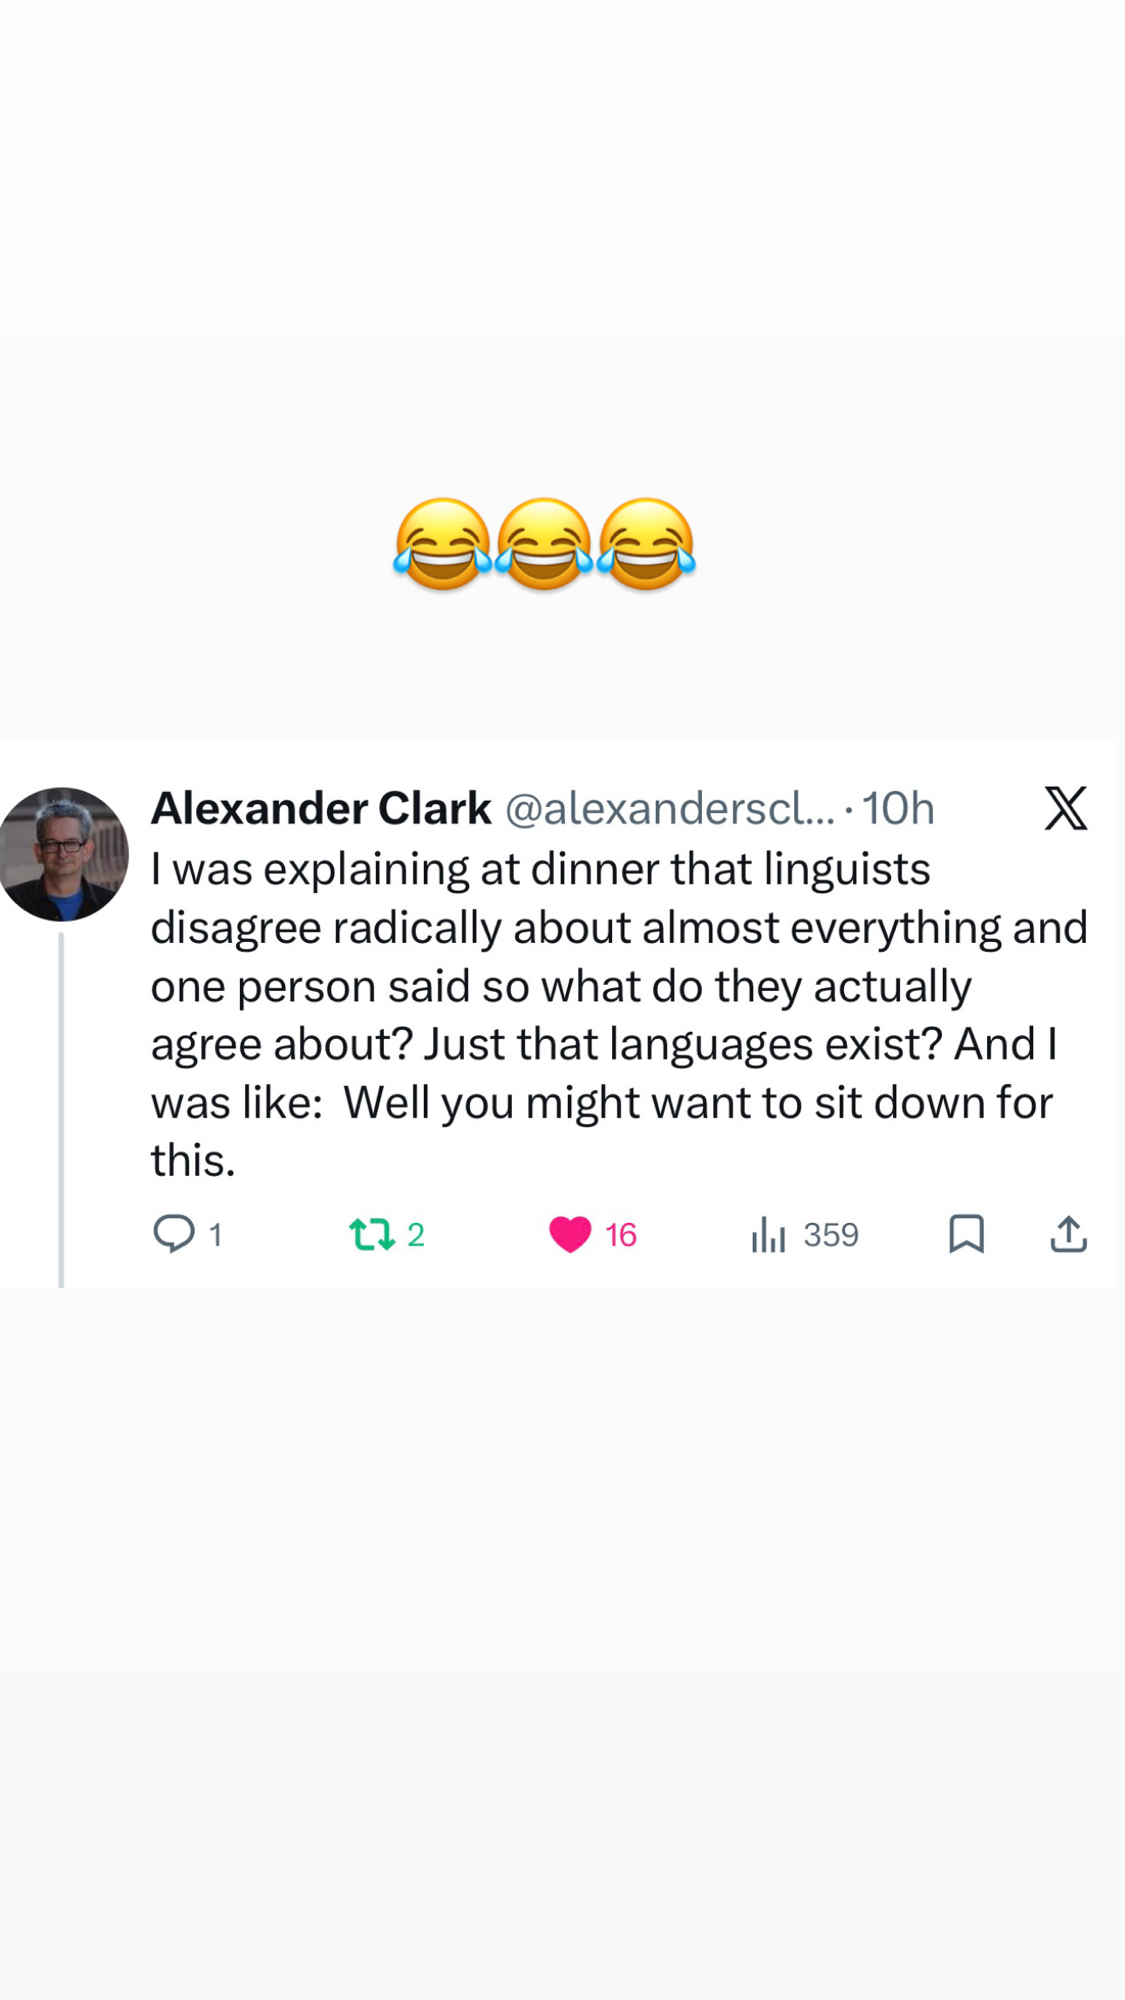Unlike the tweet via pink heart
Image resolution: width=1125 pixels, height=2000 pixels.
tap(570, 1234)
